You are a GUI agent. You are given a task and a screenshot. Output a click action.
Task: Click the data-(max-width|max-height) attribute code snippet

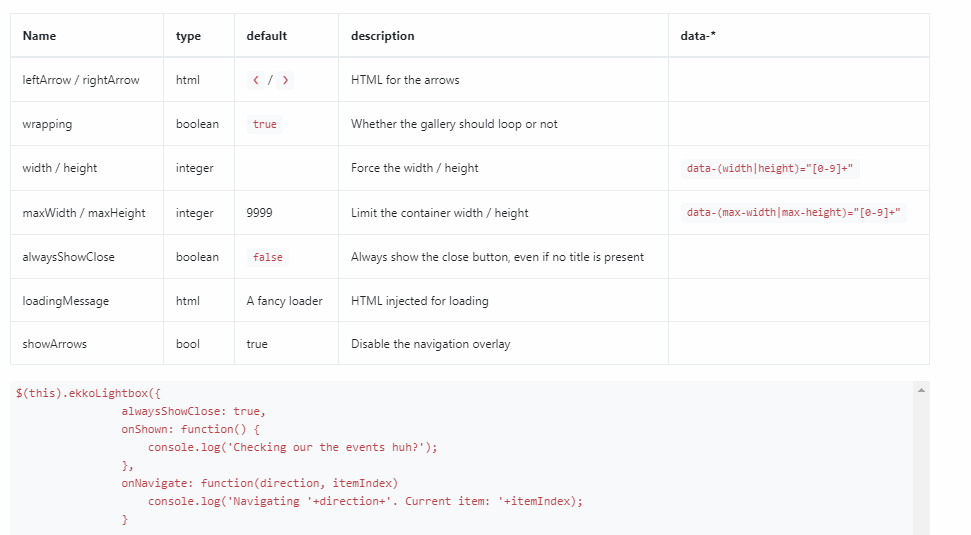click(x=794, y=213)
